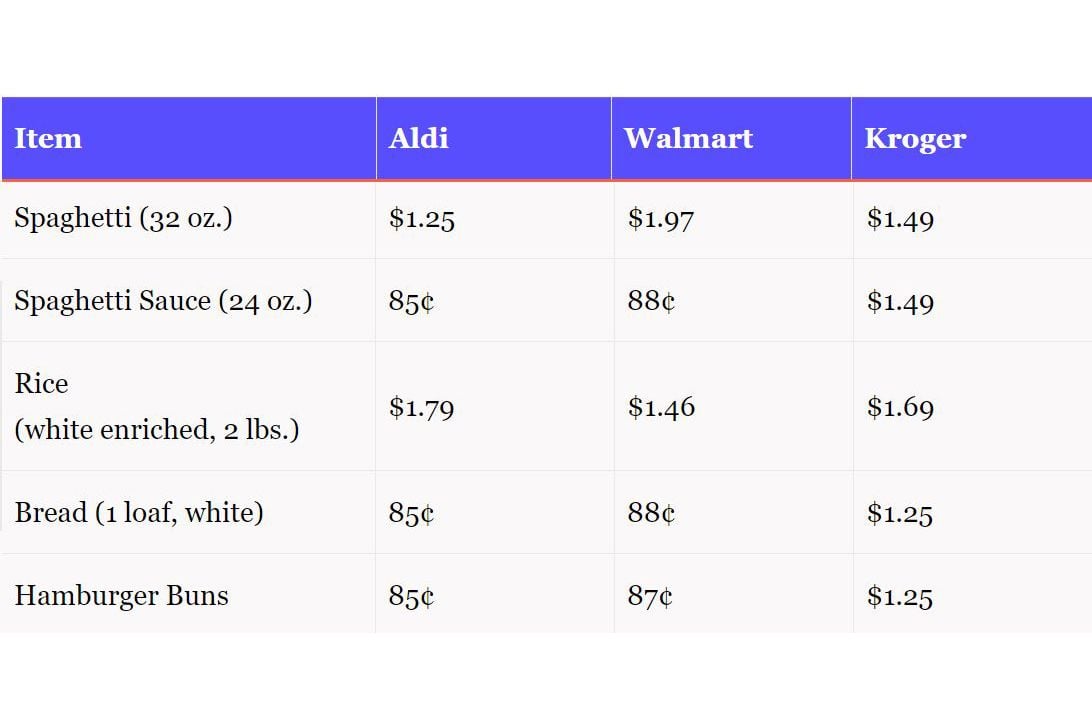This screenshot has height=728, width=1092.
Task: Select the Spaghetti Sauce (24 oz.) label
Action: tap(163, 301)
